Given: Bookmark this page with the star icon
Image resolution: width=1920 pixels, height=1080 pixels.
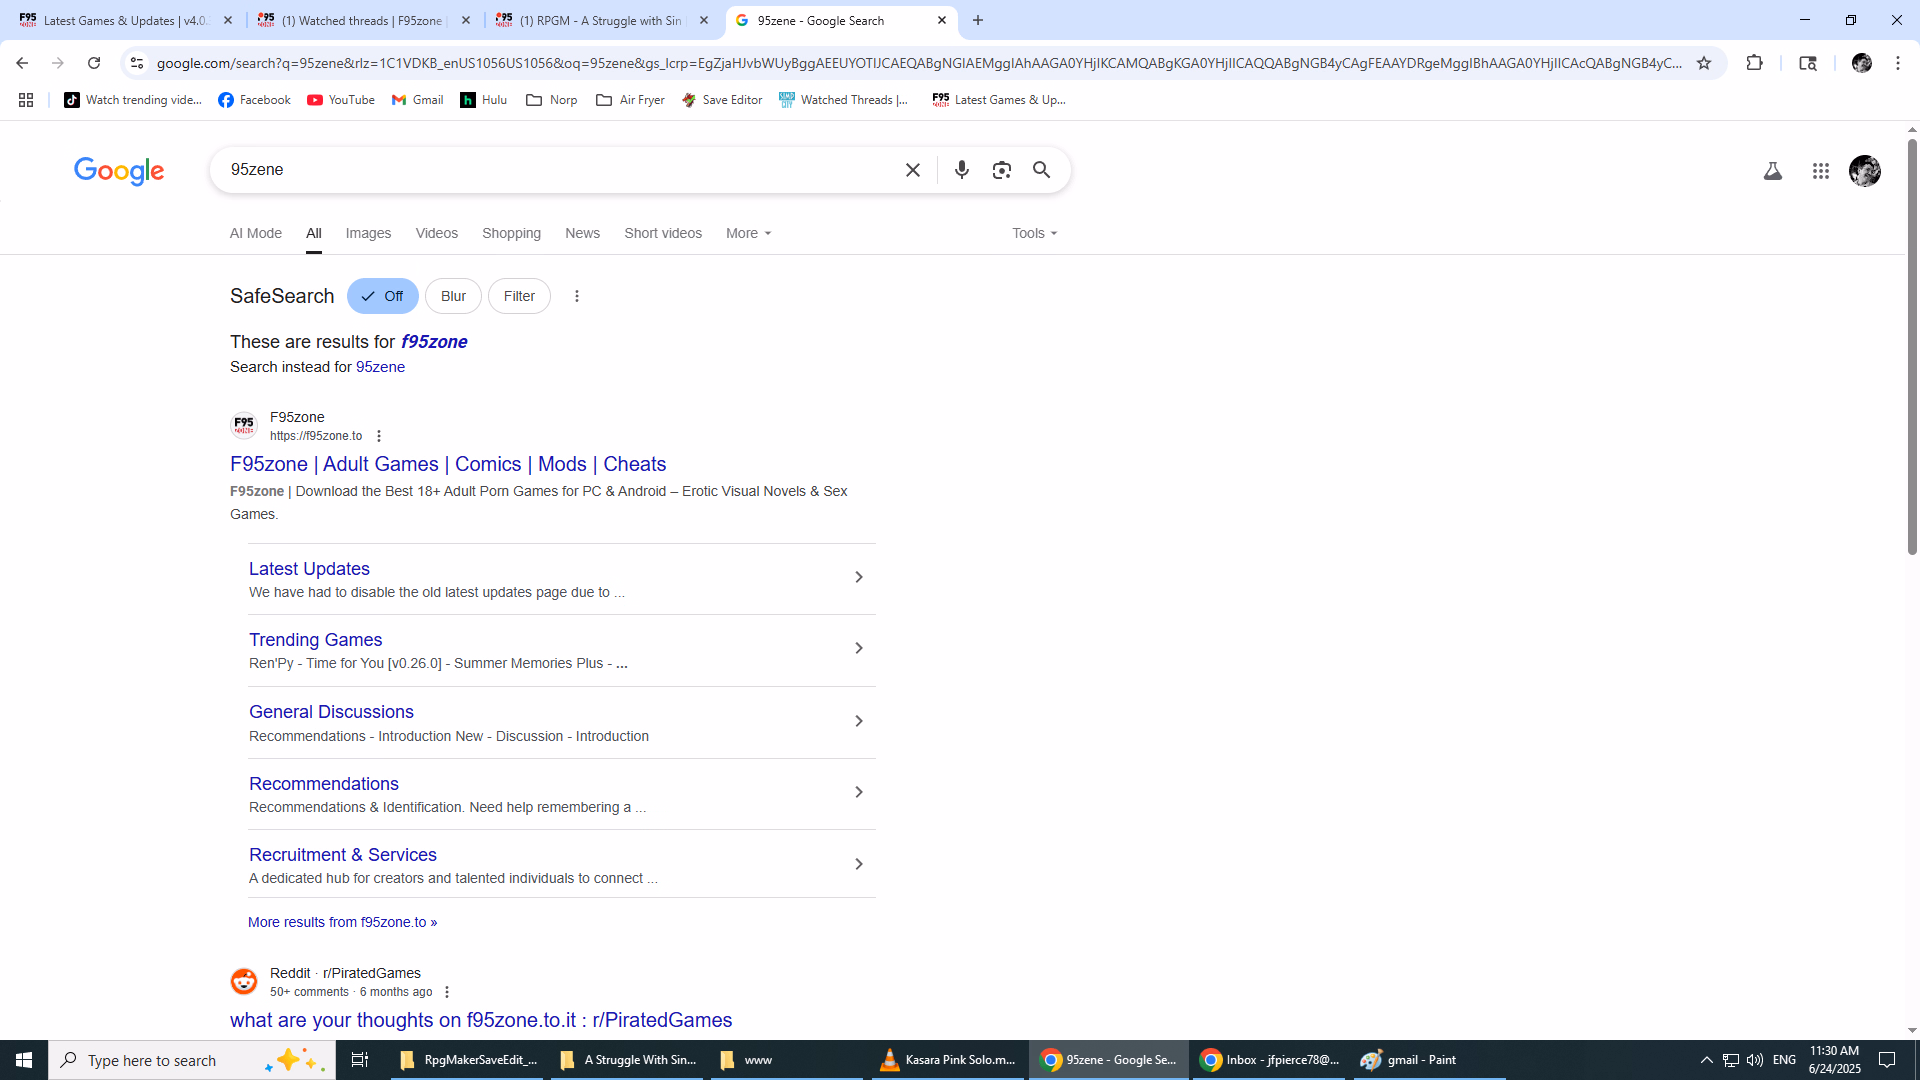Looking at the screenshot, I should coord(1704,63).
